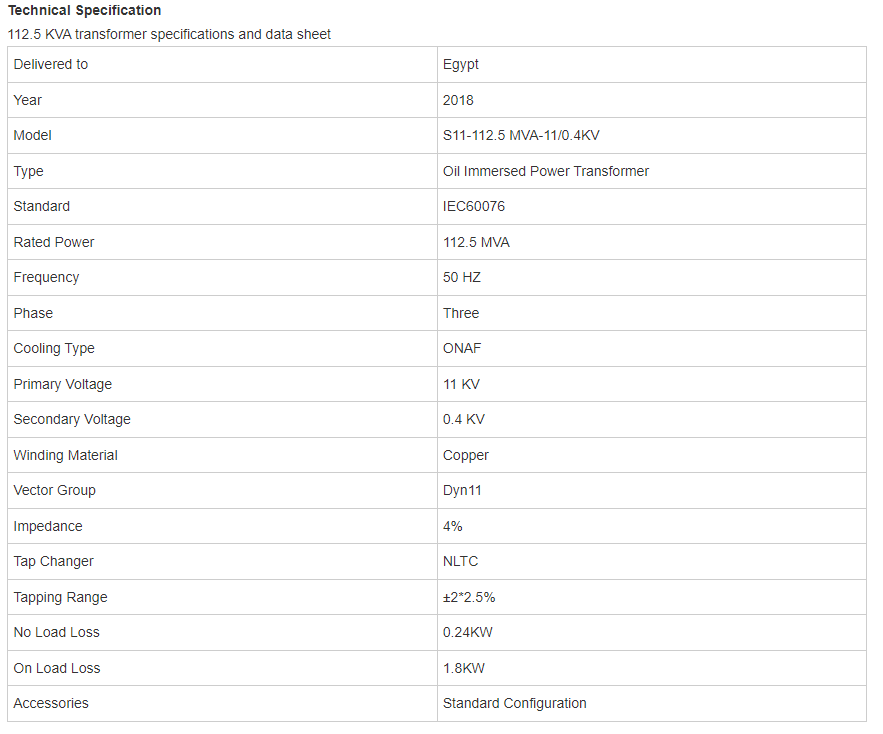The height and width of the screenshot is (734, 883).
Task: Click the Copper winding material cell
Action: coord(652,455)
